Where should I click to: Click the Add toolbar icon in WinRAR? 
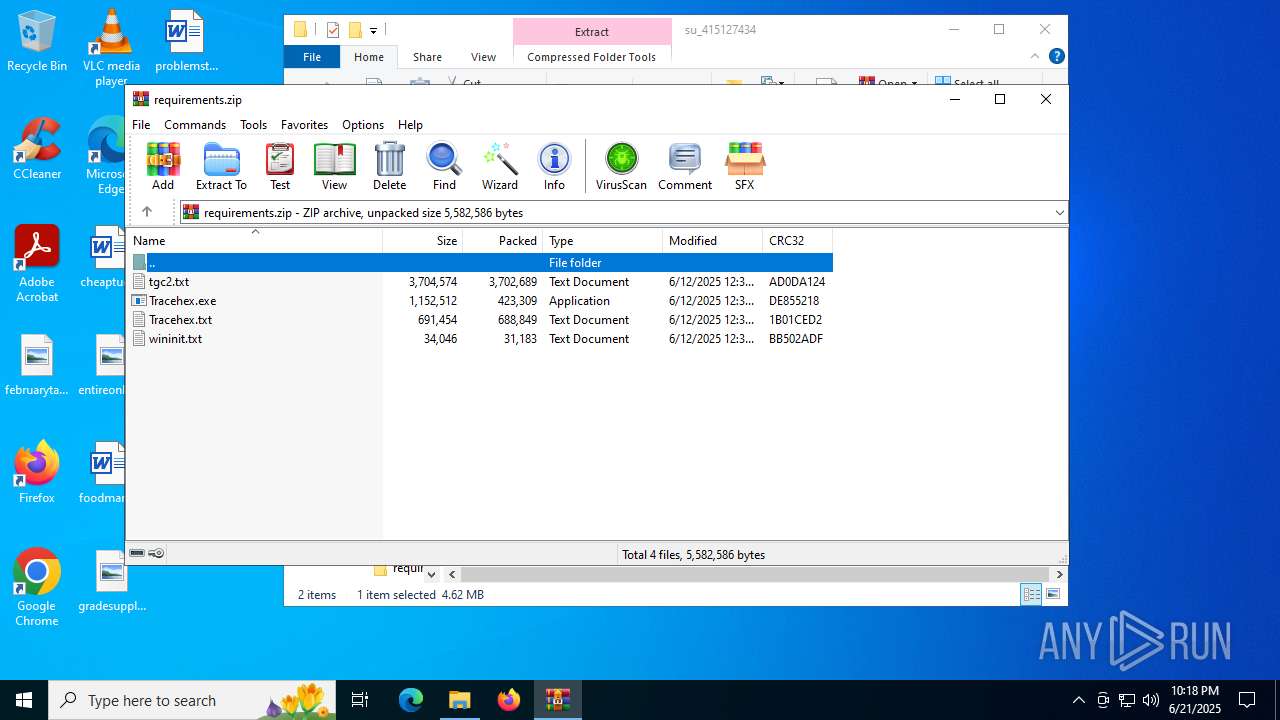click(163, 166)
